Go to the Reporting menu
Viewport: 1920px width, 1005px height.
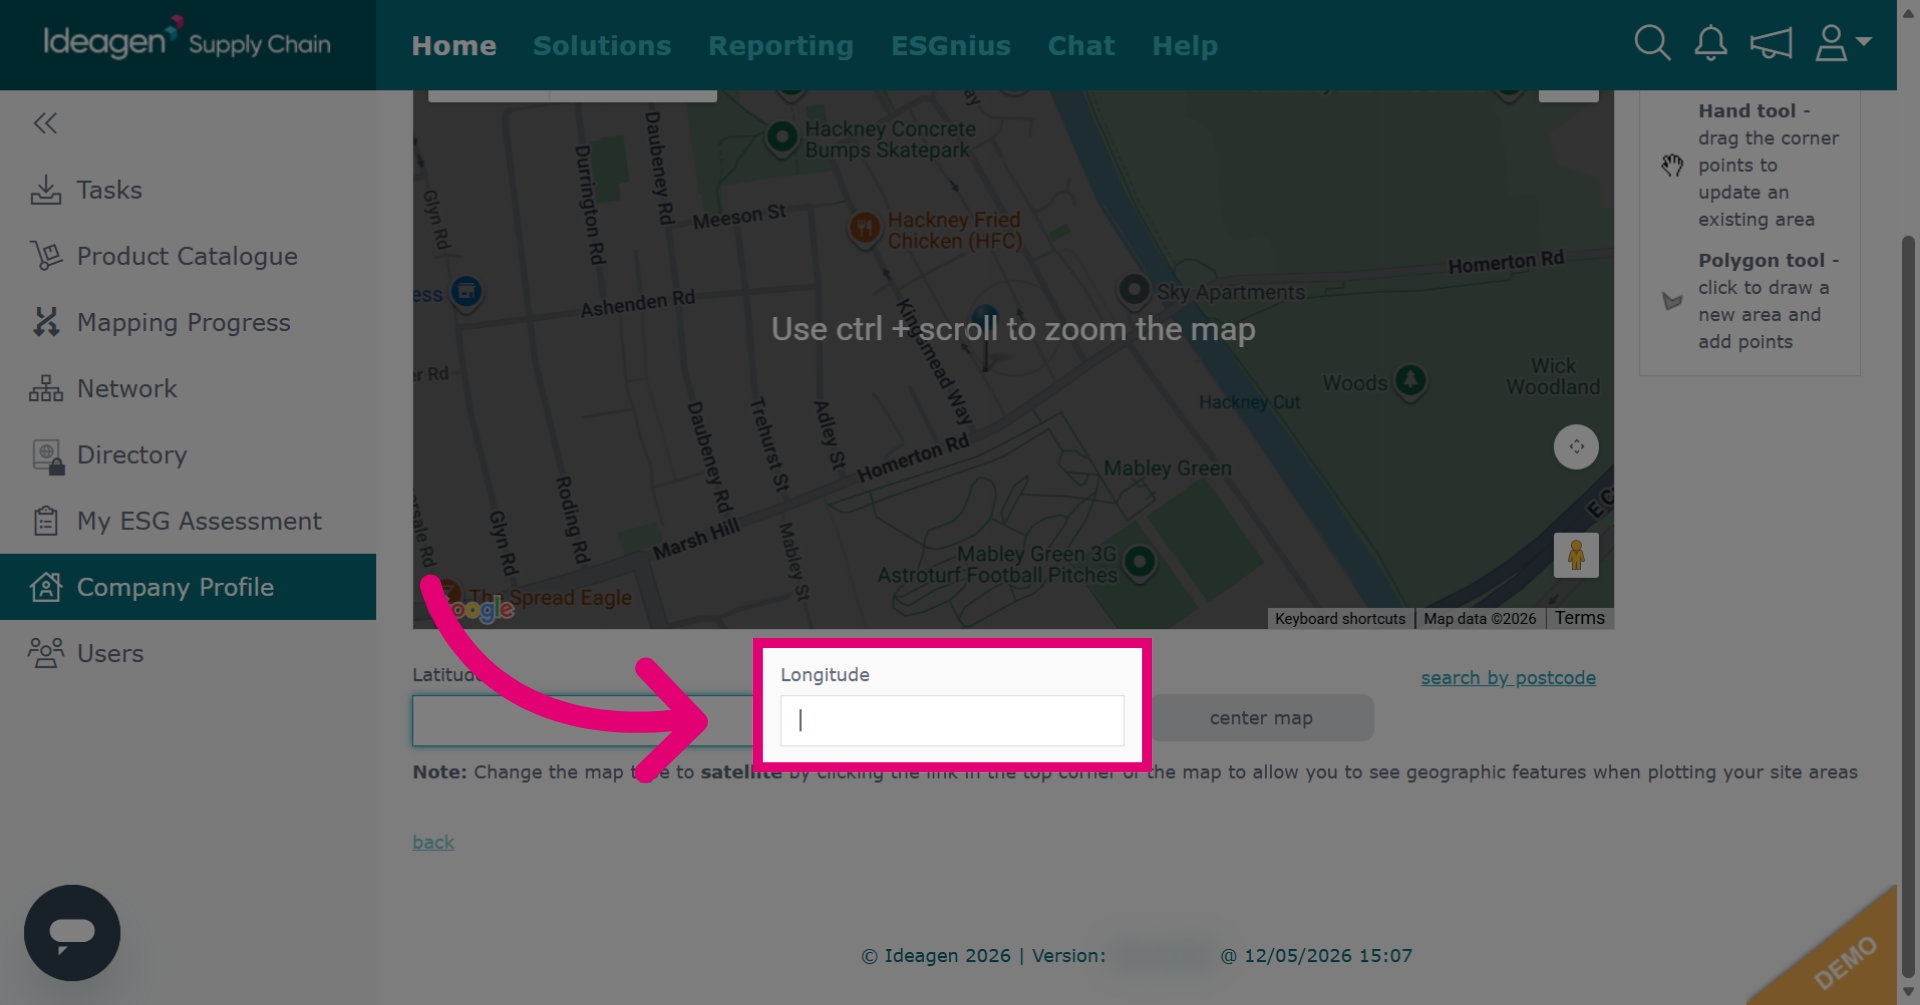[781, 46]
